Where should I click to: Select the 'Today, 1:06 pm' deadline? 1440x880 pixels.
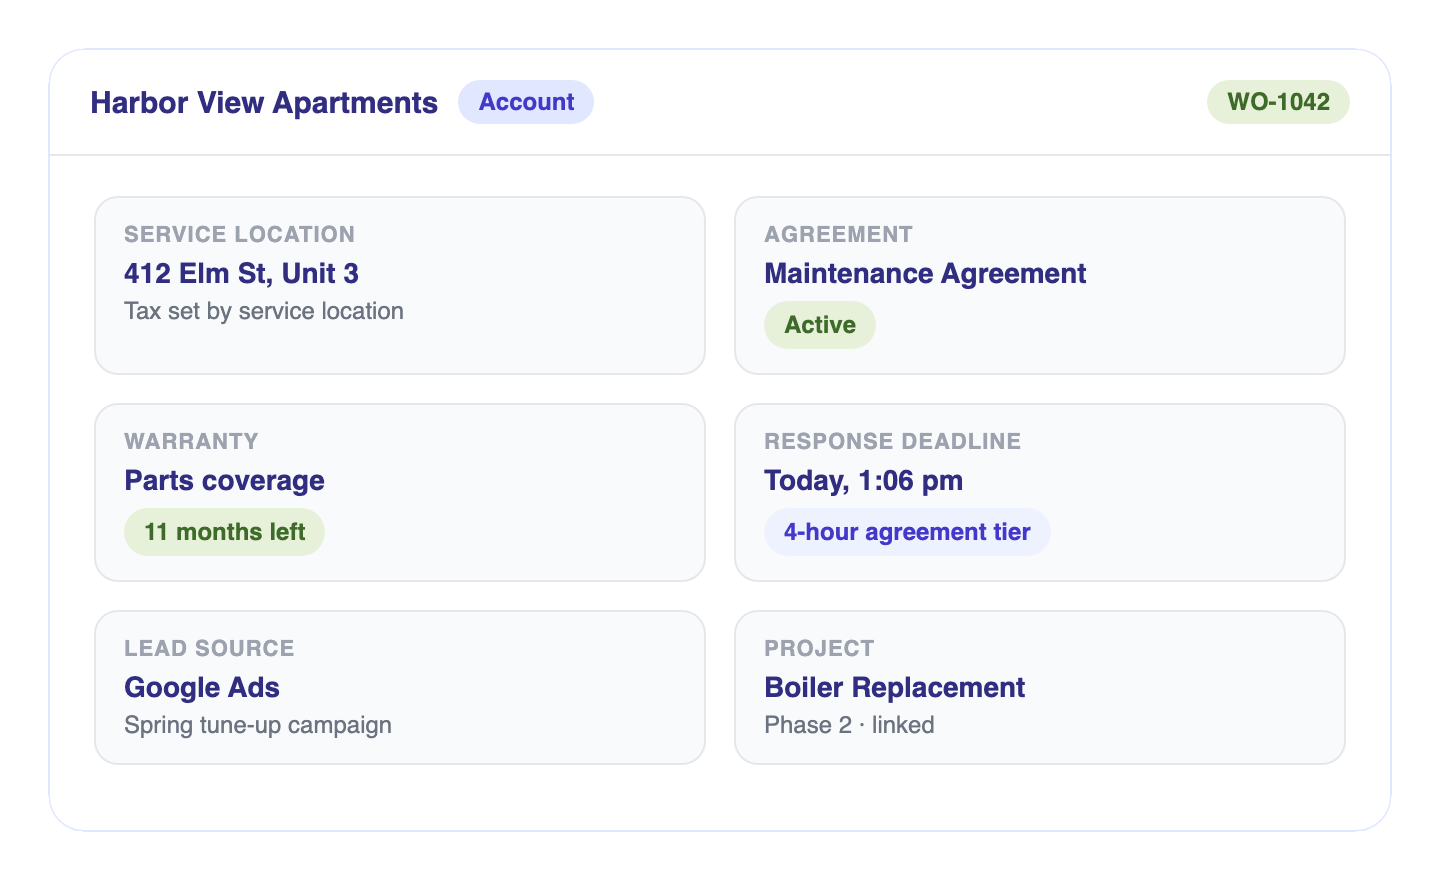(x=863, y=480)
